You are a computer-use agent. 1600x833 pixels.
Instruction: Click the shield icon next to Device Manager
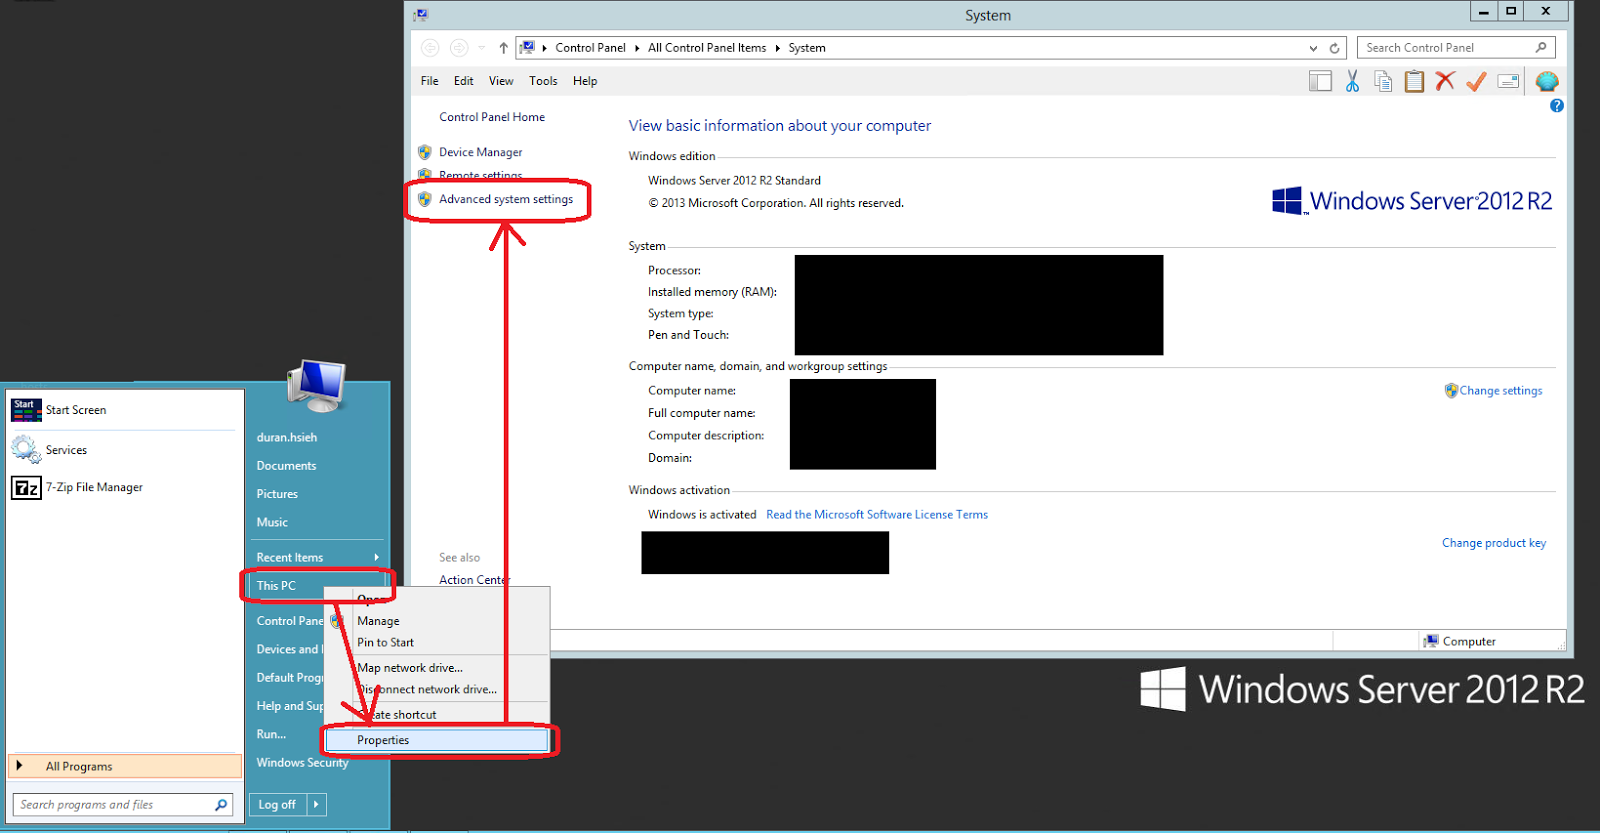[425, 152]
